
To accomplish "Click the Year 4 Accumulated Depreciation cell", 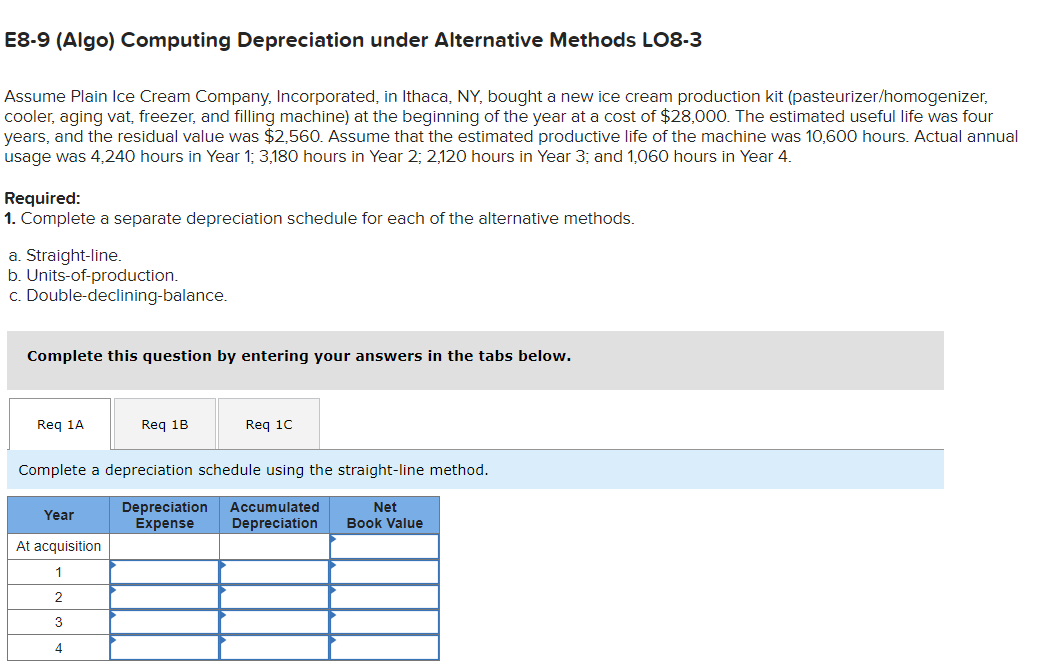I will 275,646.
